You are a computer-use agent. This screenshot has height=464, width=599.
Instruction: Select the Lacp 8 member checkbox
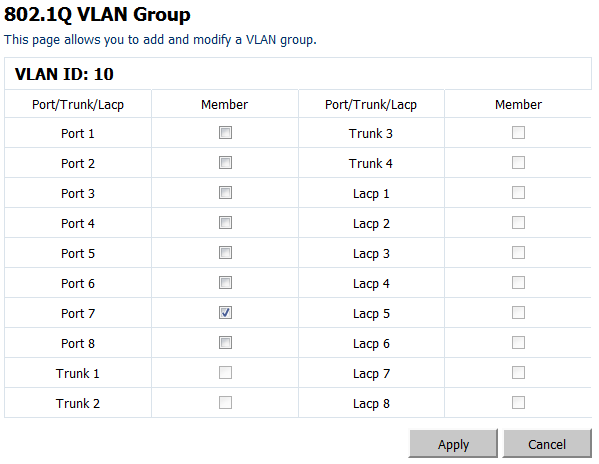[518, 403]
